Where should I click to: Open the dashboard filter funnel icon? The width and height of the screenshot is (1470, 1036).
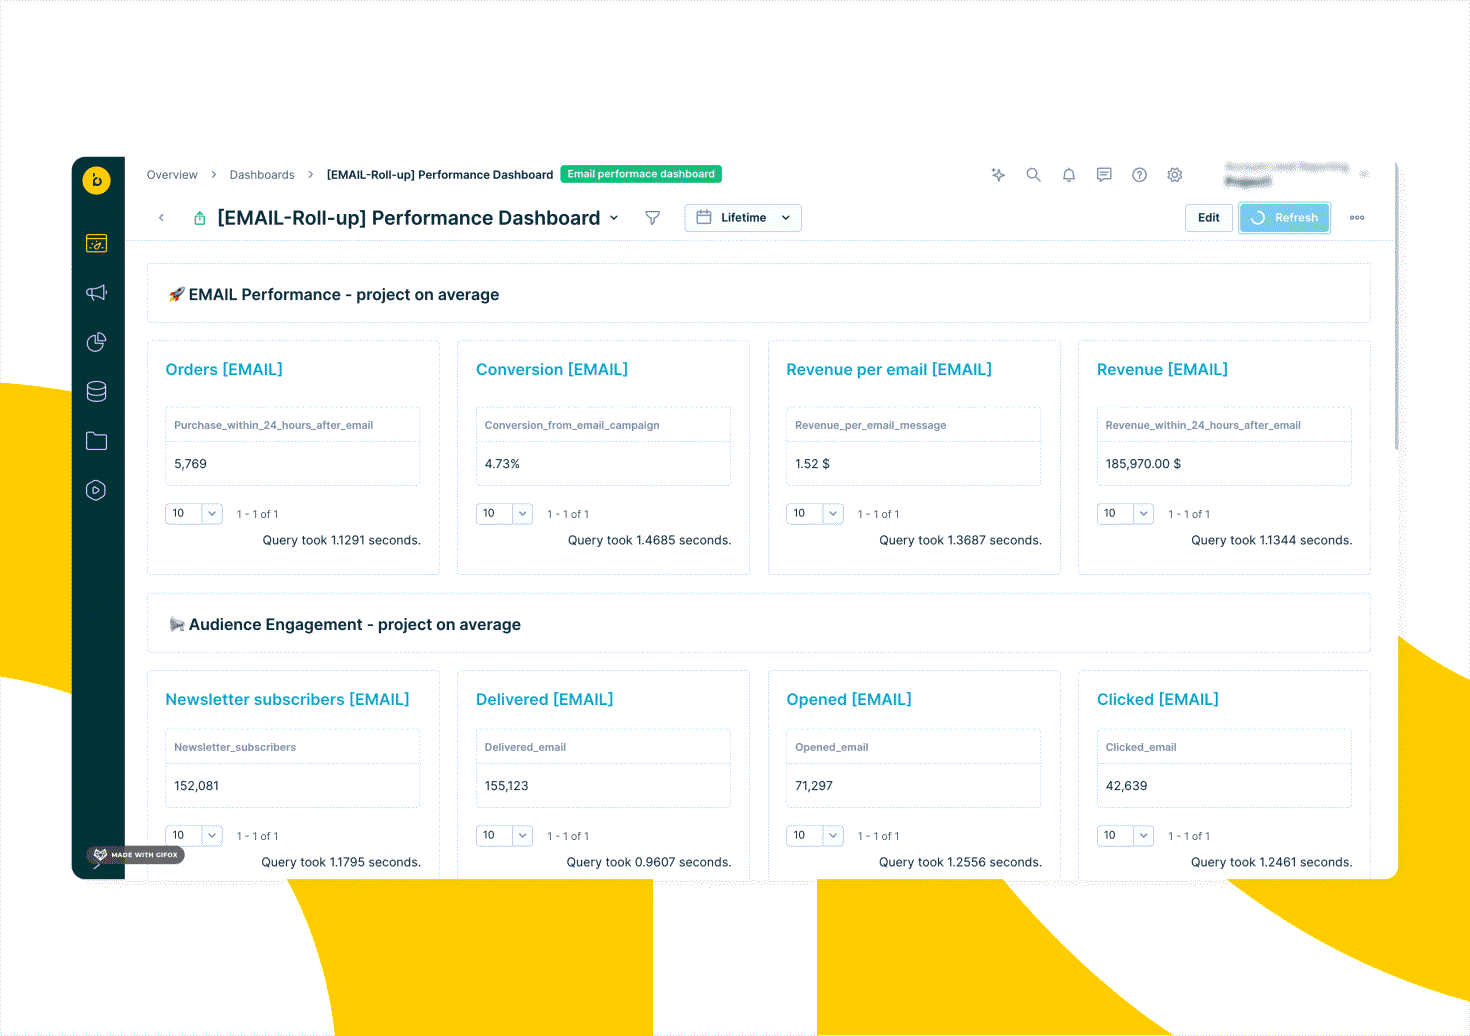point(652,218)
